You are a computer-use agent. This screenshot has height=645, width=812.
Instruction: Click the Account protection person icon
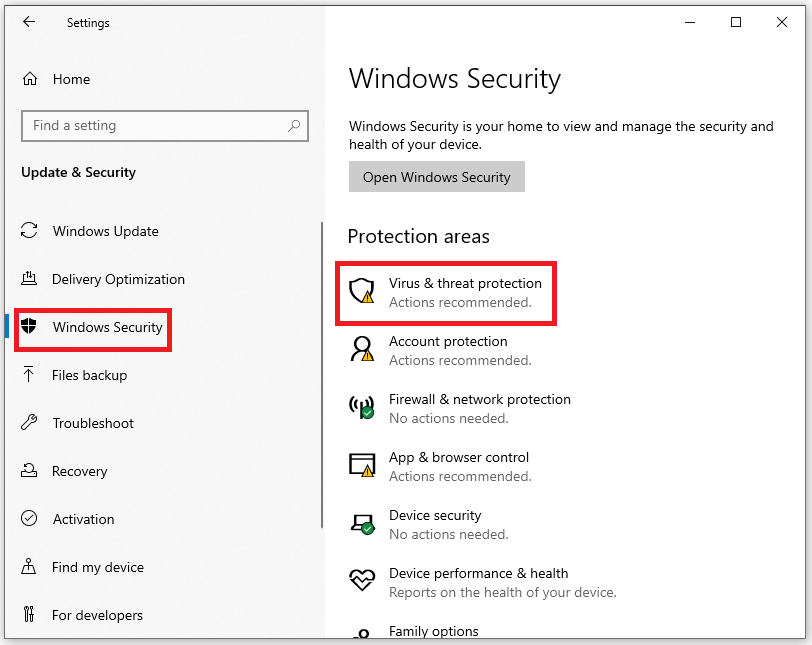[361, 349]
